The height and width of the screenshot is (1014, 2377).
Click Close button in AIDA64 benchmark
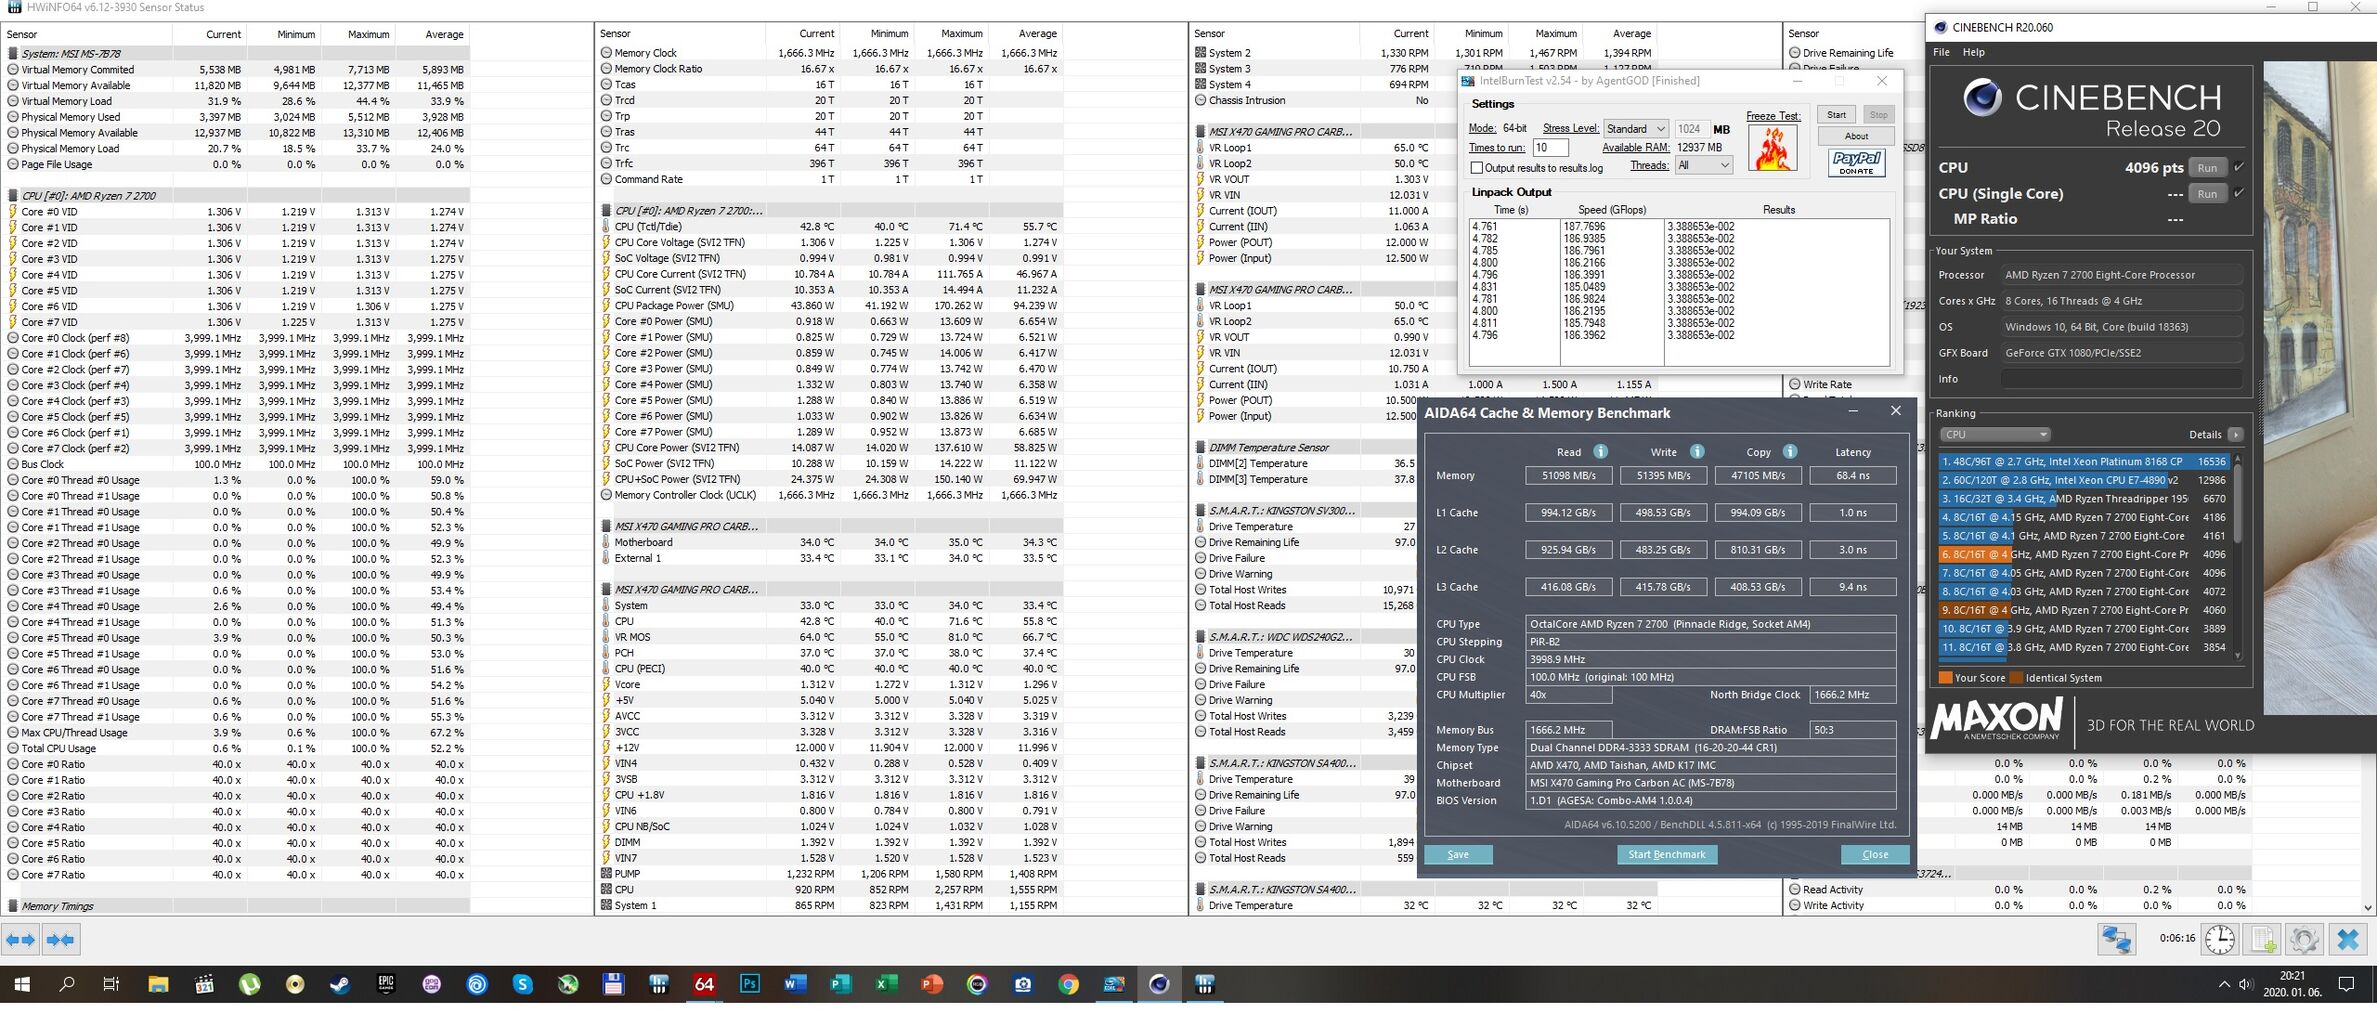[1875, 854]
